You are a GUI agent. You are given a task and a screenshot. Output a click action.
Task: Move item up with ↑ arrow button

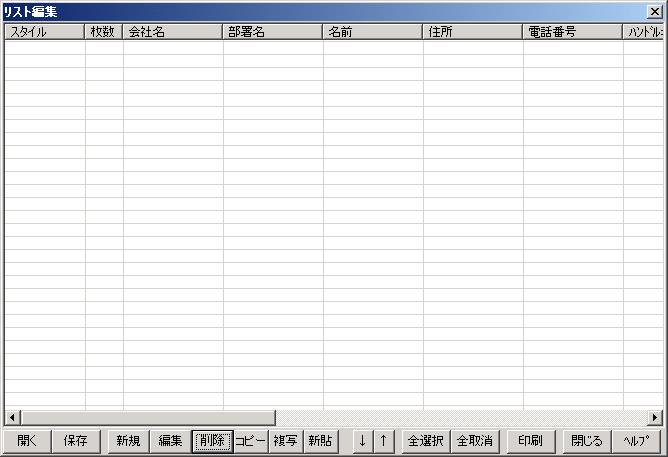[383, 441]
